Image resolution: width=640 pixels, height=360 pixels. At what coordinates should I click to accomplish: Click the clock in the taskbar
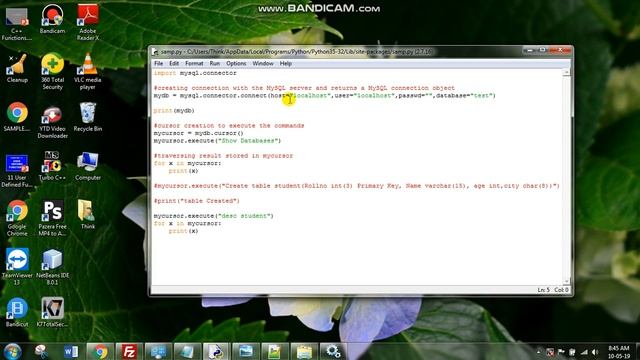tap(619, 352)
